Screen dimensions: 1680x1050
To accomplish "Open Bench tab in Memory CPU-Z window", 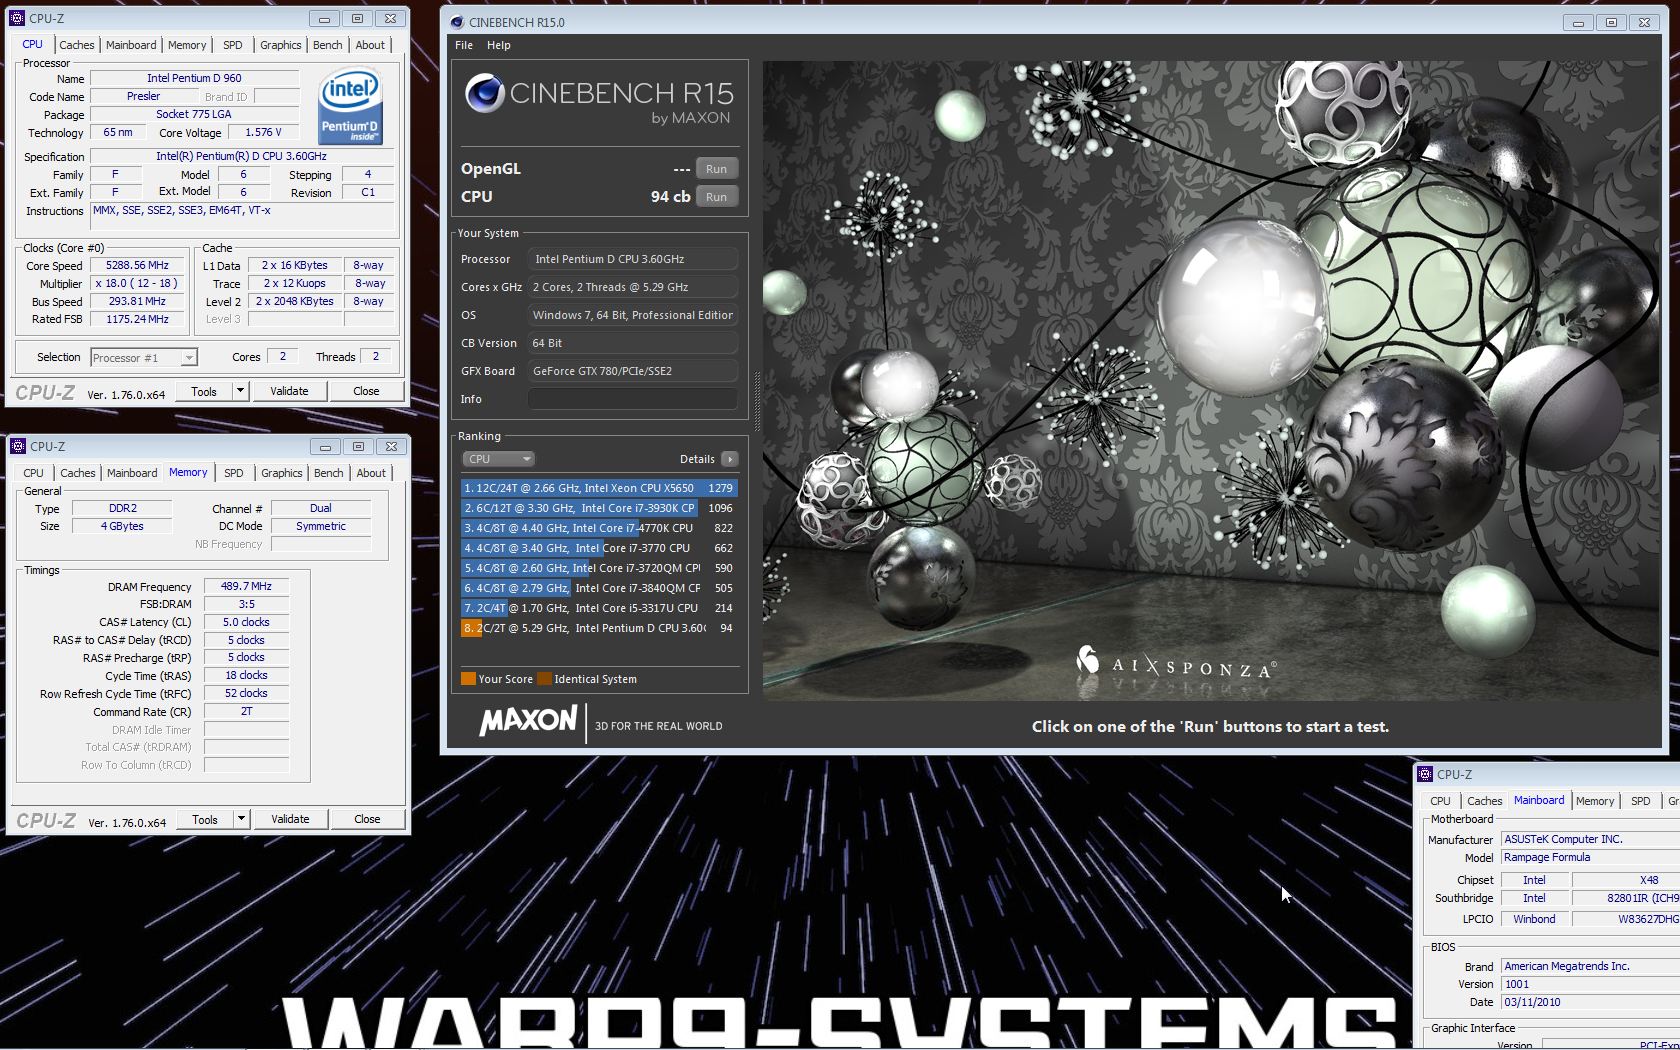I will tap(329, 473).
